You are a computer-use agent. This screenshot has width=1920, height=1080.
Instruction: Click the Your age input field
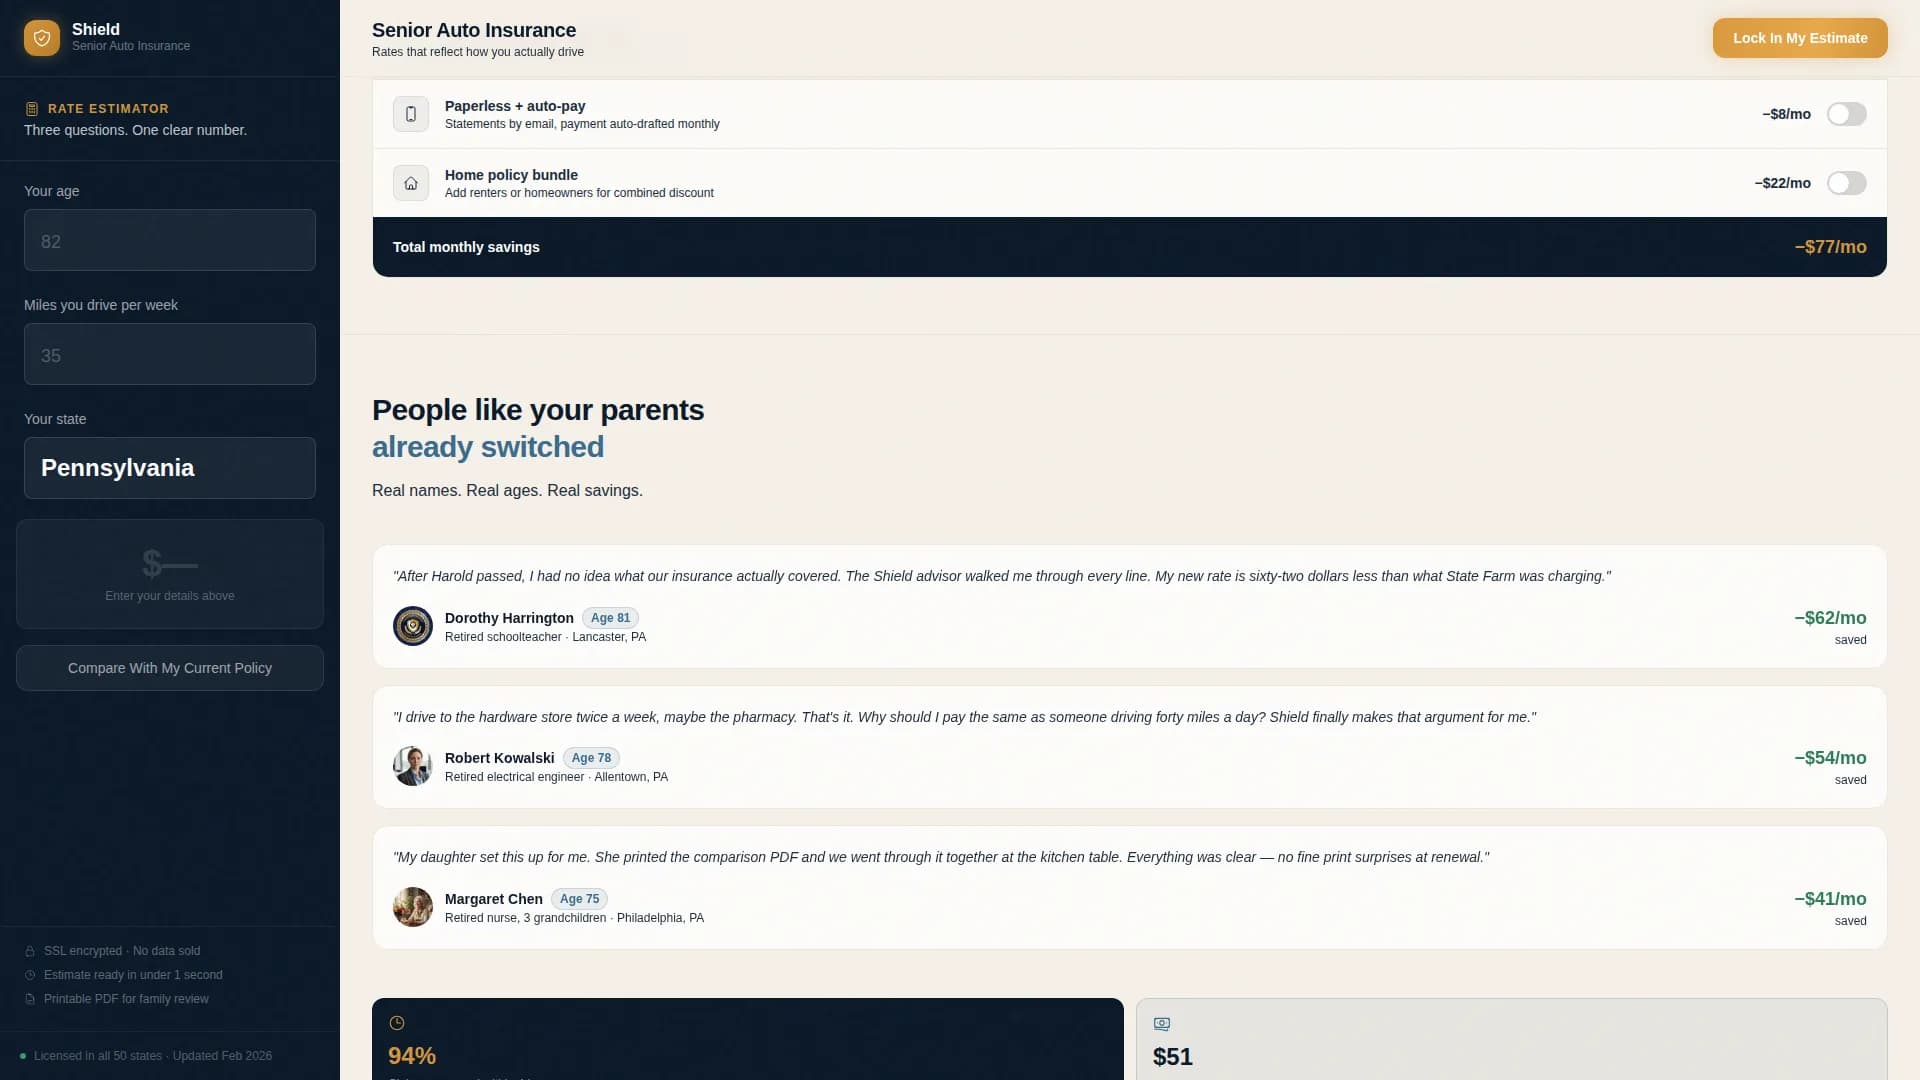pyautogui.click(x=170, y=240)
